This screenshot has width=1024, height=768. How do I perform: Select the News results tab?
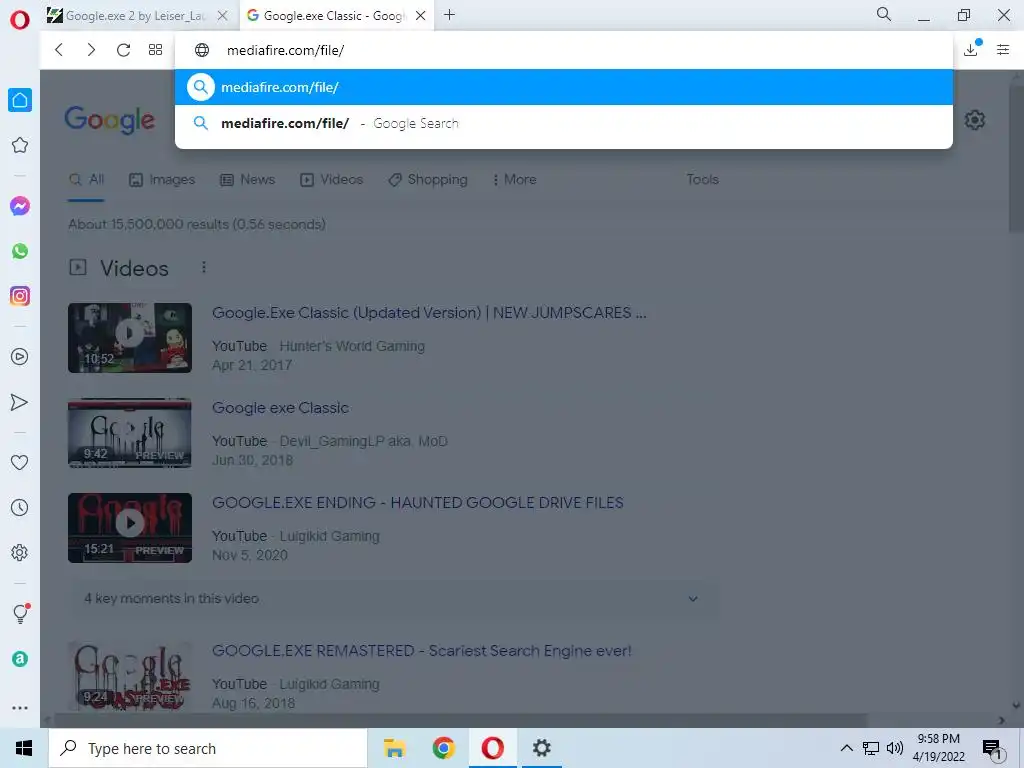pyautogui.click(x=248, y=180)
